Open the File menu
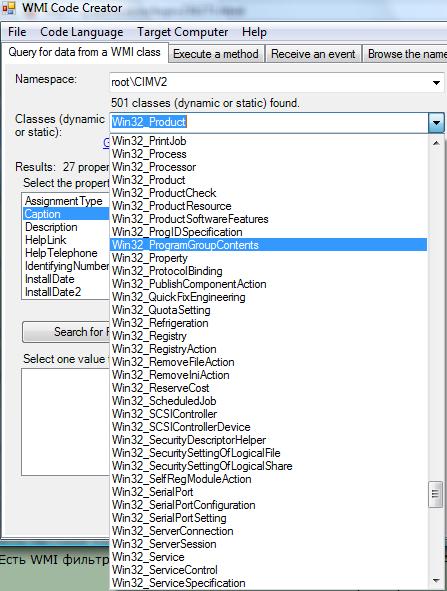This screenshot has width=447, height=591. coord(17,32)
